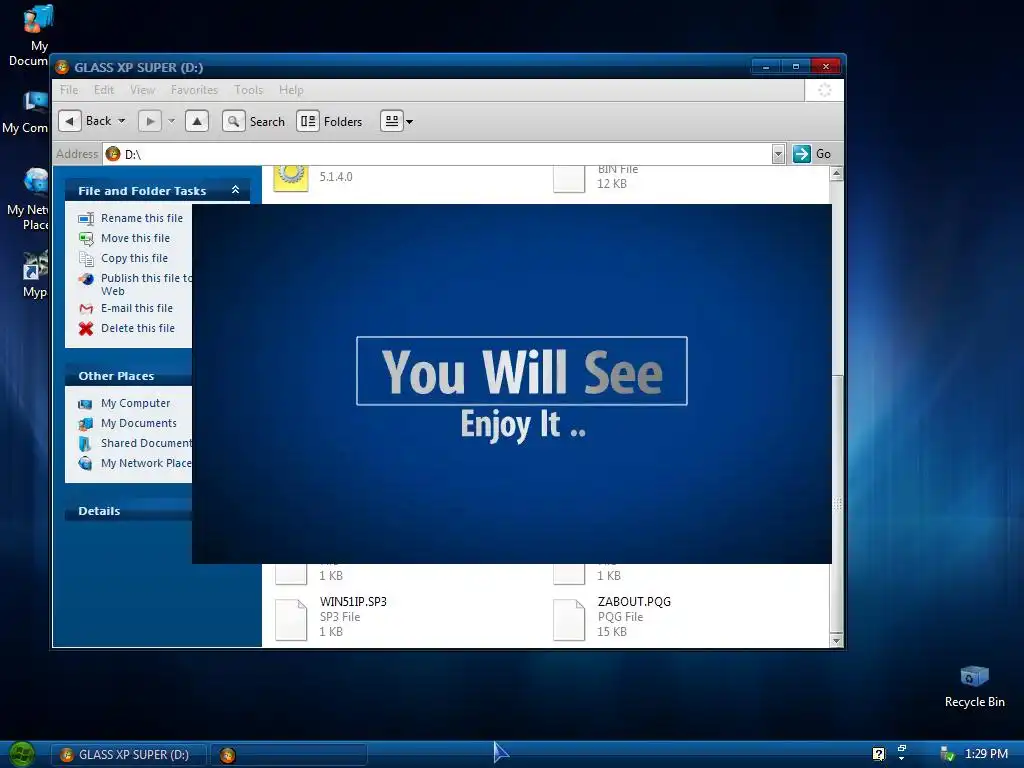The width and height of the screenshot is (1024, 768).
Task: Open Shared Documents in Other Places
Action: point(146,443)
